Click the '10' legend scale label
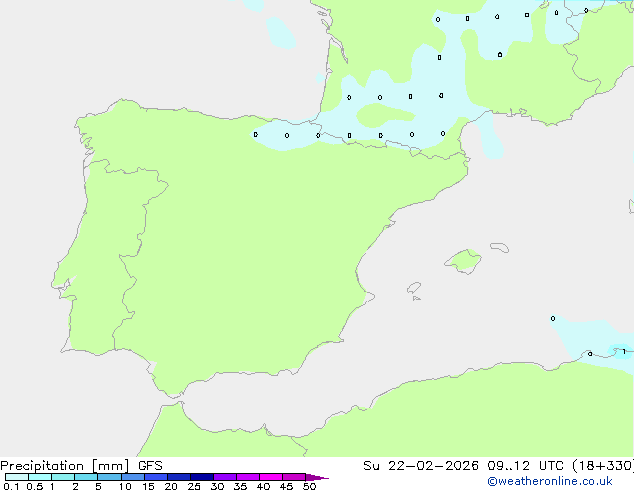 (x=125, y=486)
